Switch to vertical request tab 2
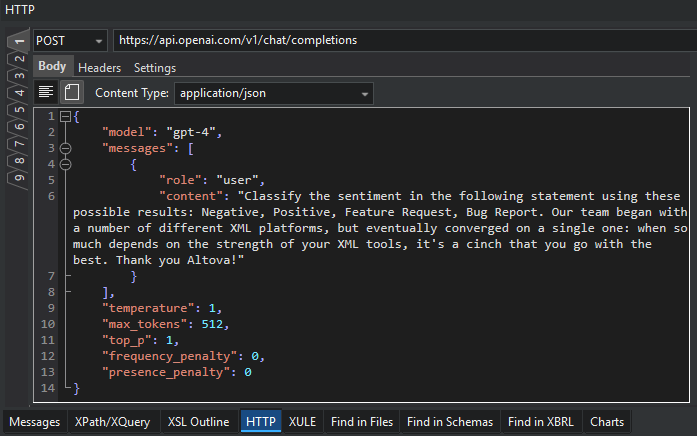 [17, 58]
